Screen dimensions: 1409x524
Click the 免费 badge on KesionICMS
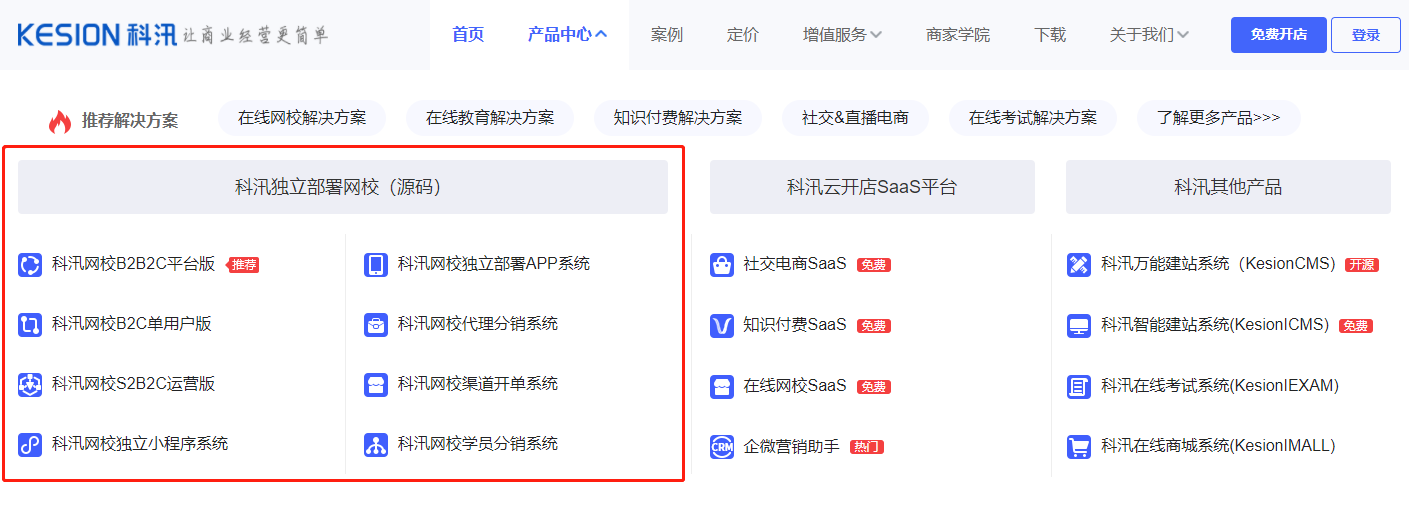1356,326
